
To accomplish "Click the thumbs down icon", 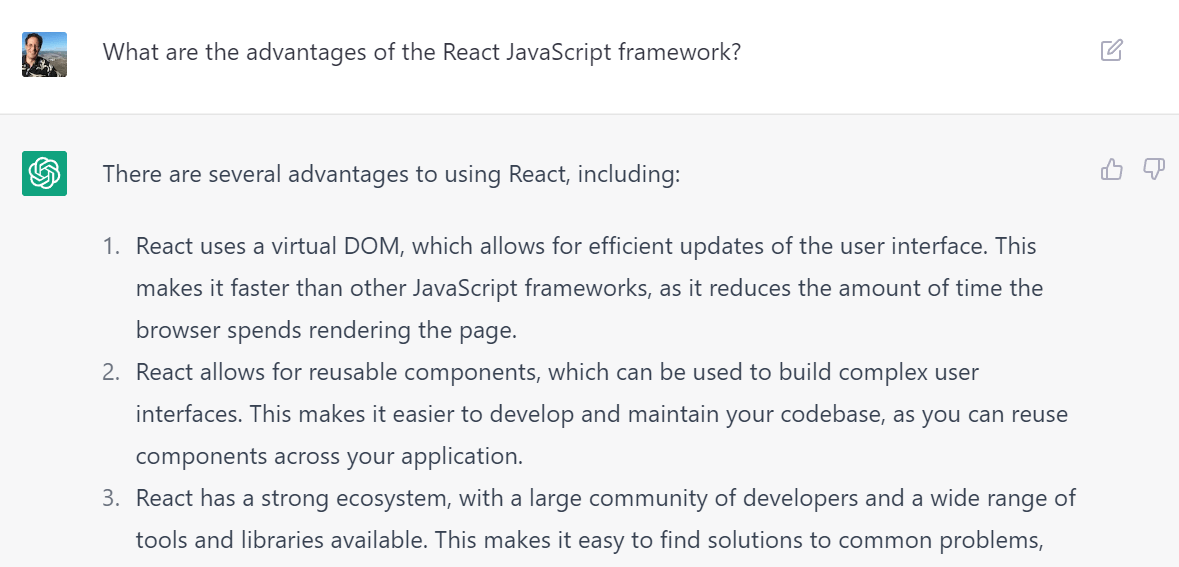I will 1153,169.
